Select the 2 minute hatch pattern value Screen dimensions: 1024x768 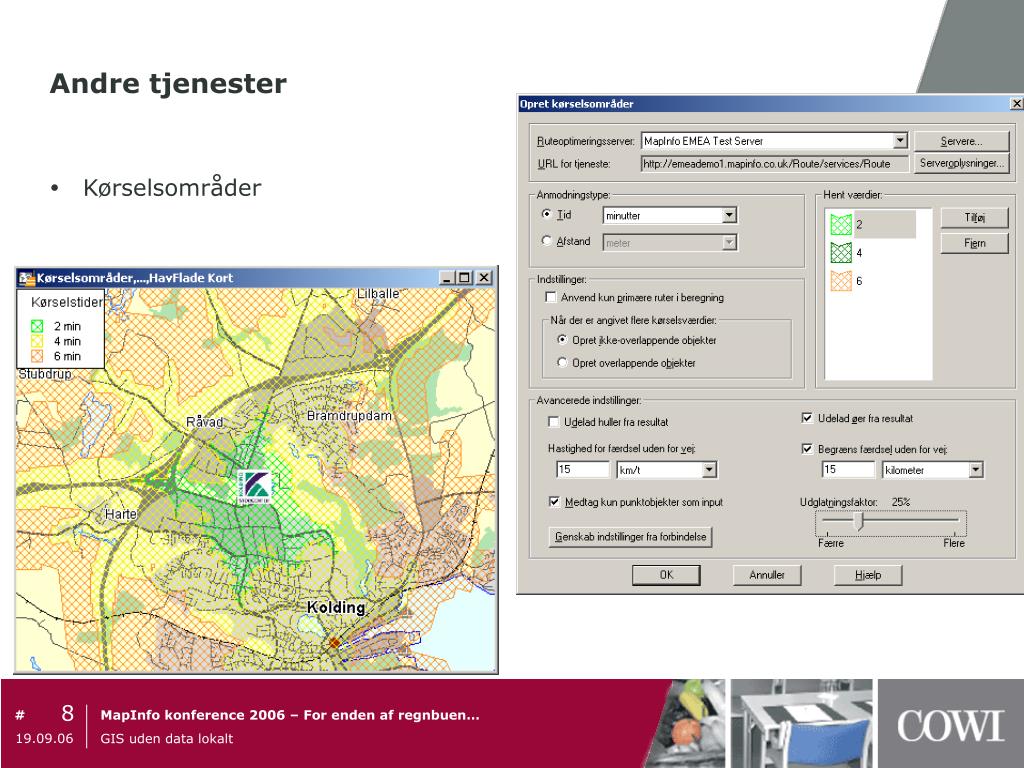872,225
